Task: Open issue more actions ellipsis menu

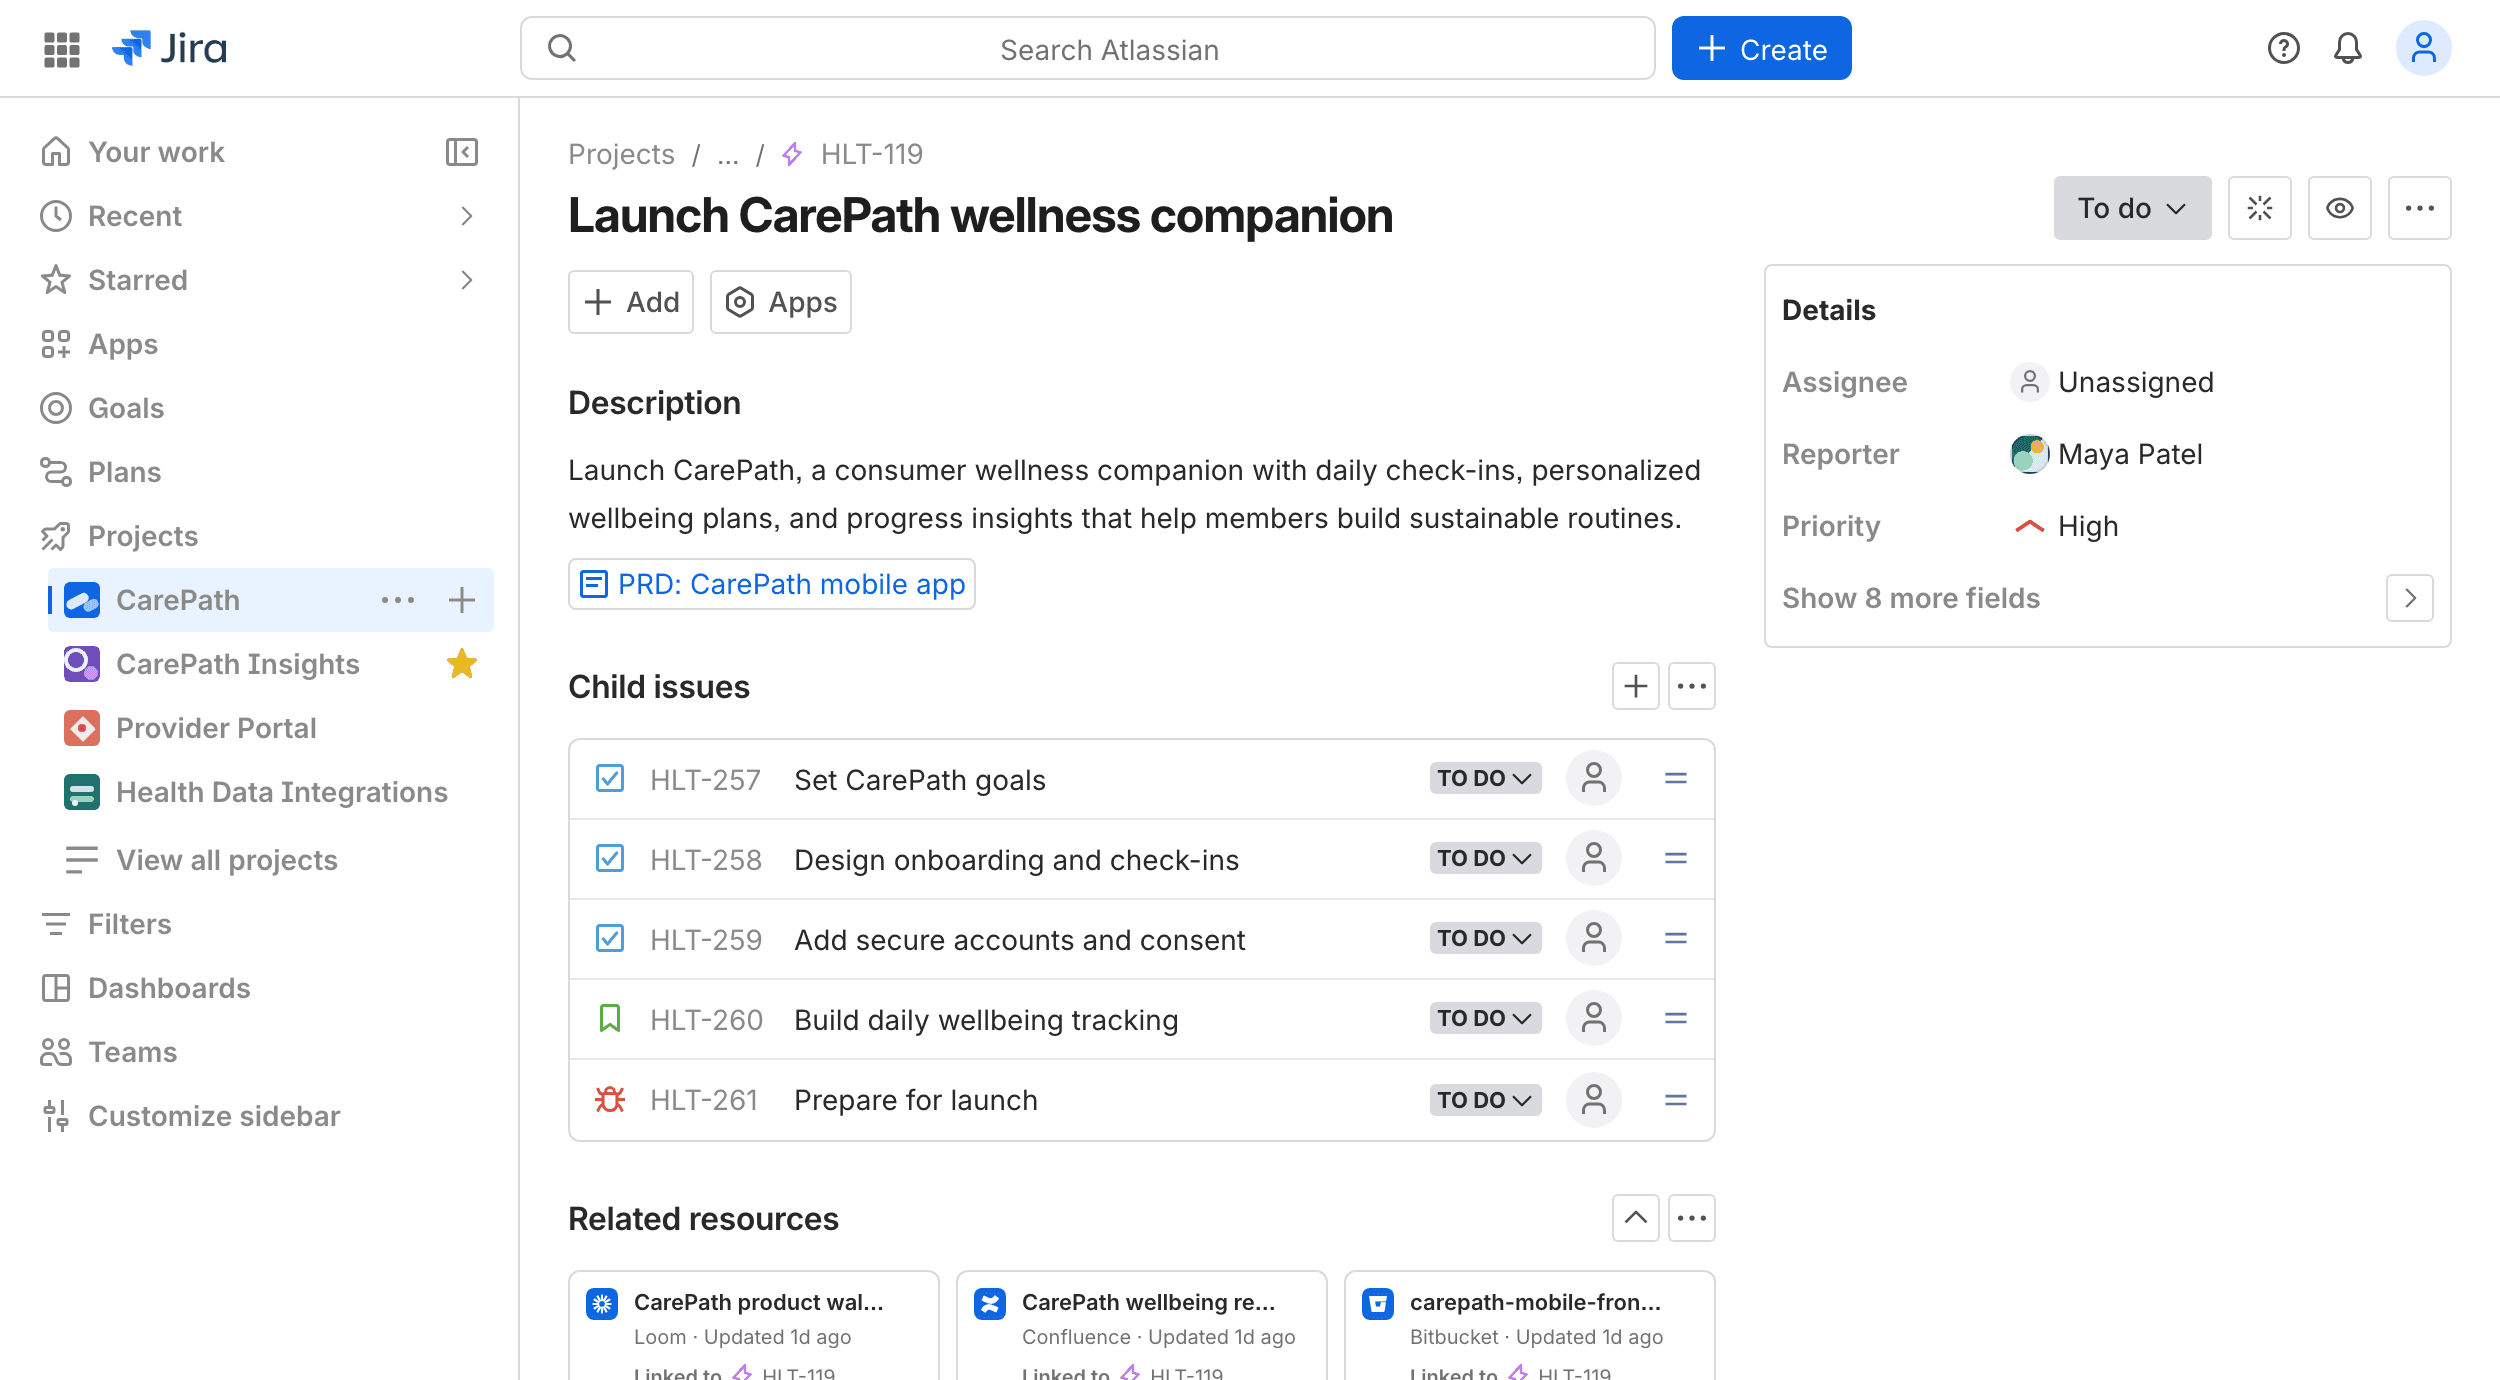Action: pyautogui.click(x=2419, y=208)
